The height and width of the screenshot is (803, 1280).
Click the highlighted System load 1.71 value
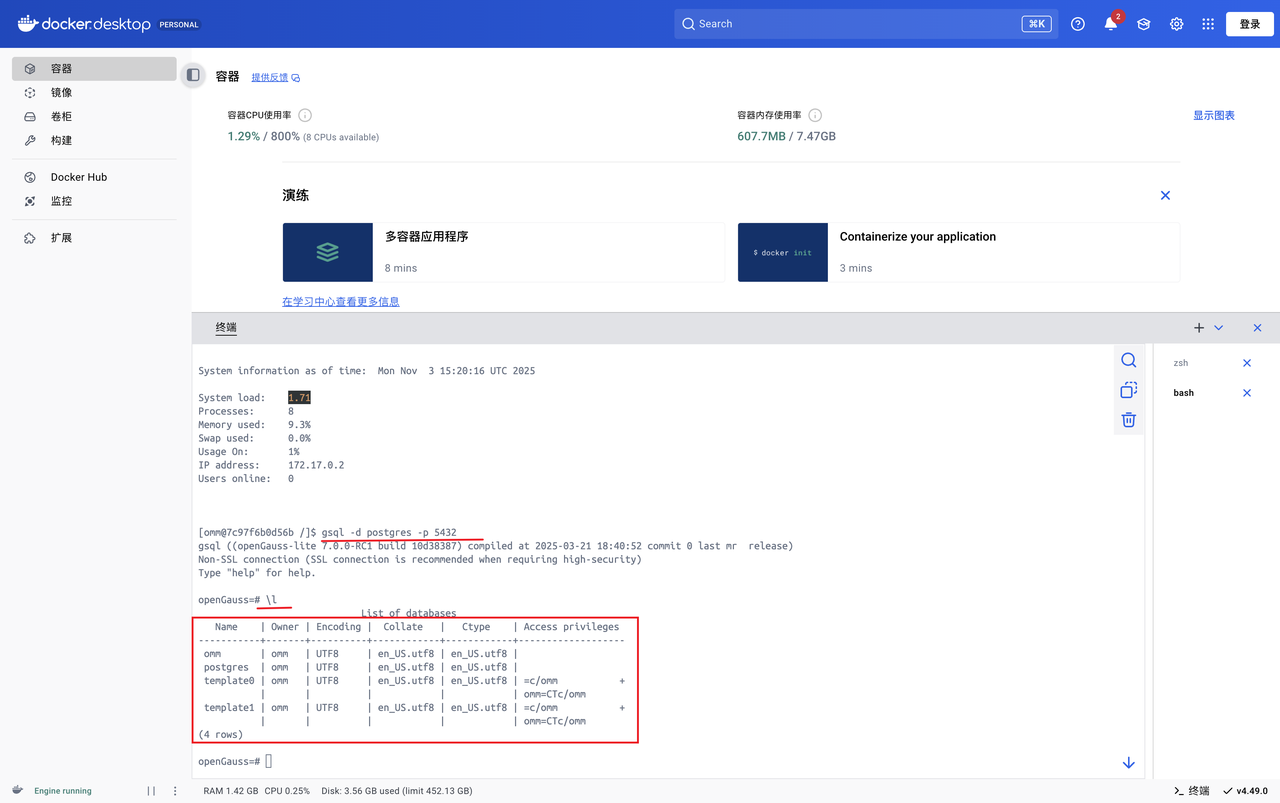pyautogui.click(x=299, y=398)
